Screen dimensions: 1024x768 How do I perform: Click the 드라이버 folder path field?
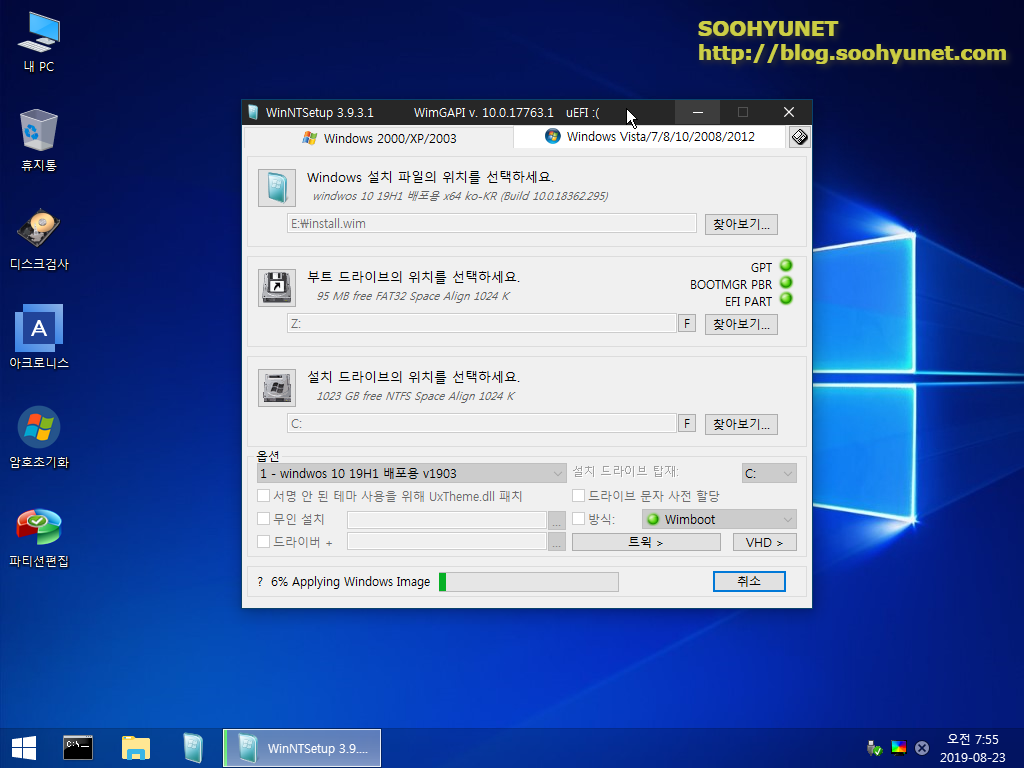click(447, 541)
